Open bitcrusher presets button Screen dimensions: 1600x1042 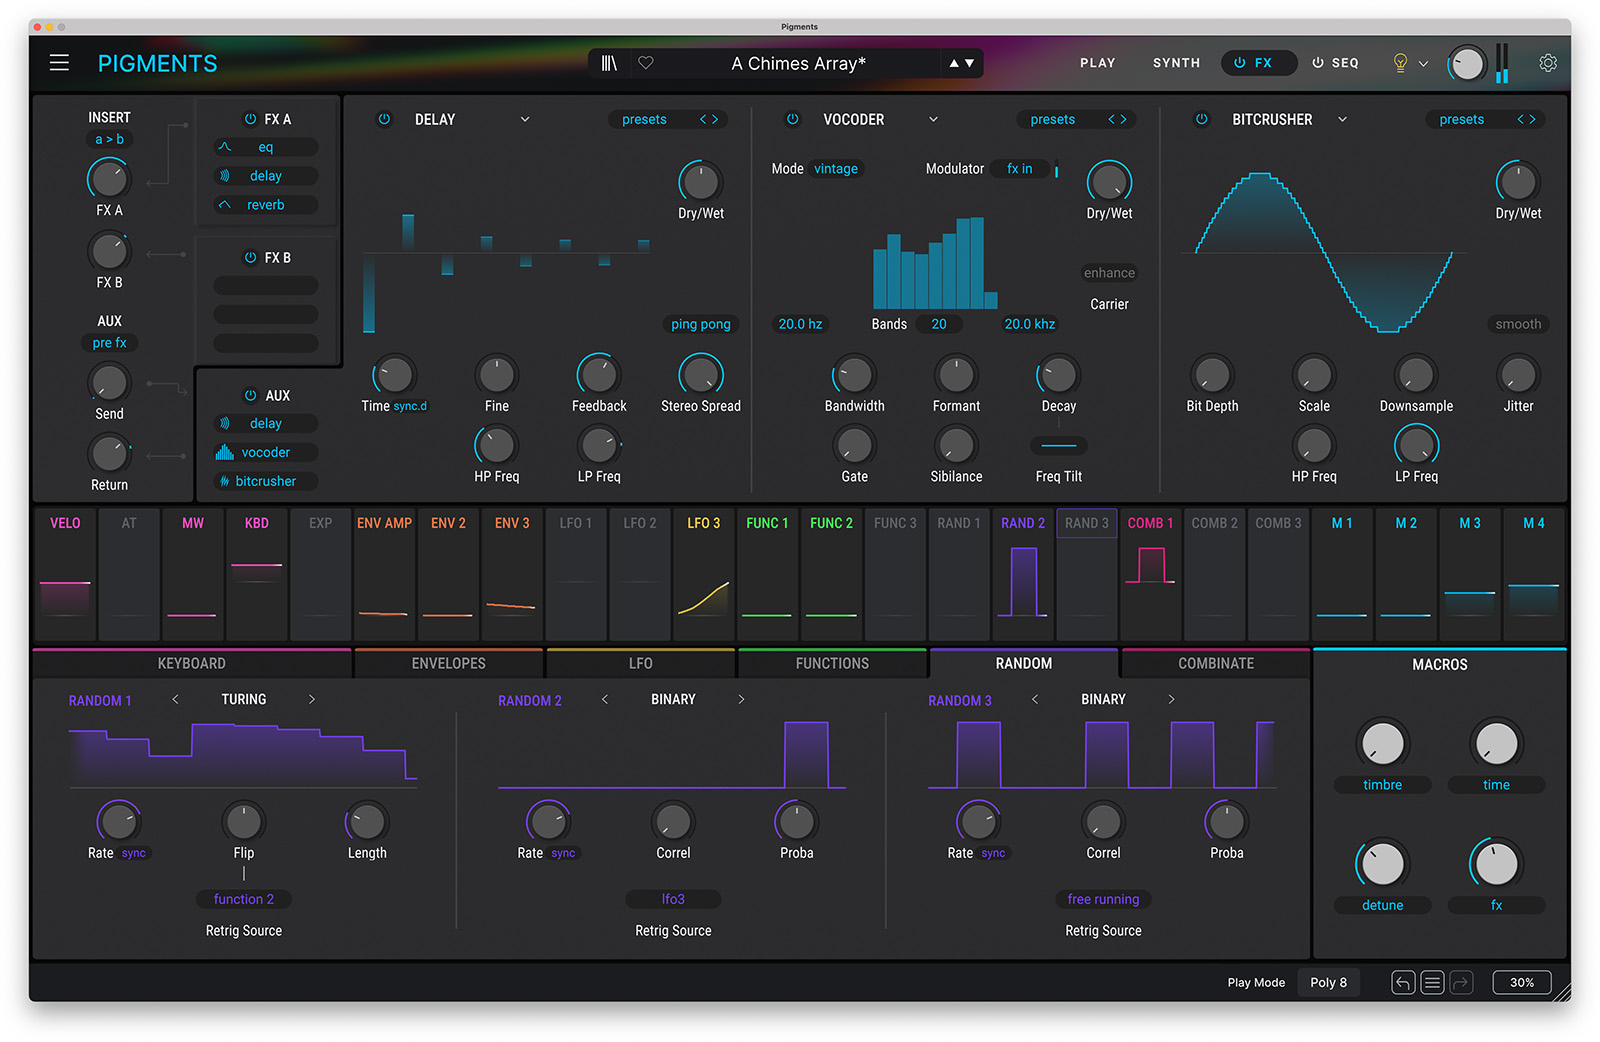pyautogui.click(x=1461, y=119)
